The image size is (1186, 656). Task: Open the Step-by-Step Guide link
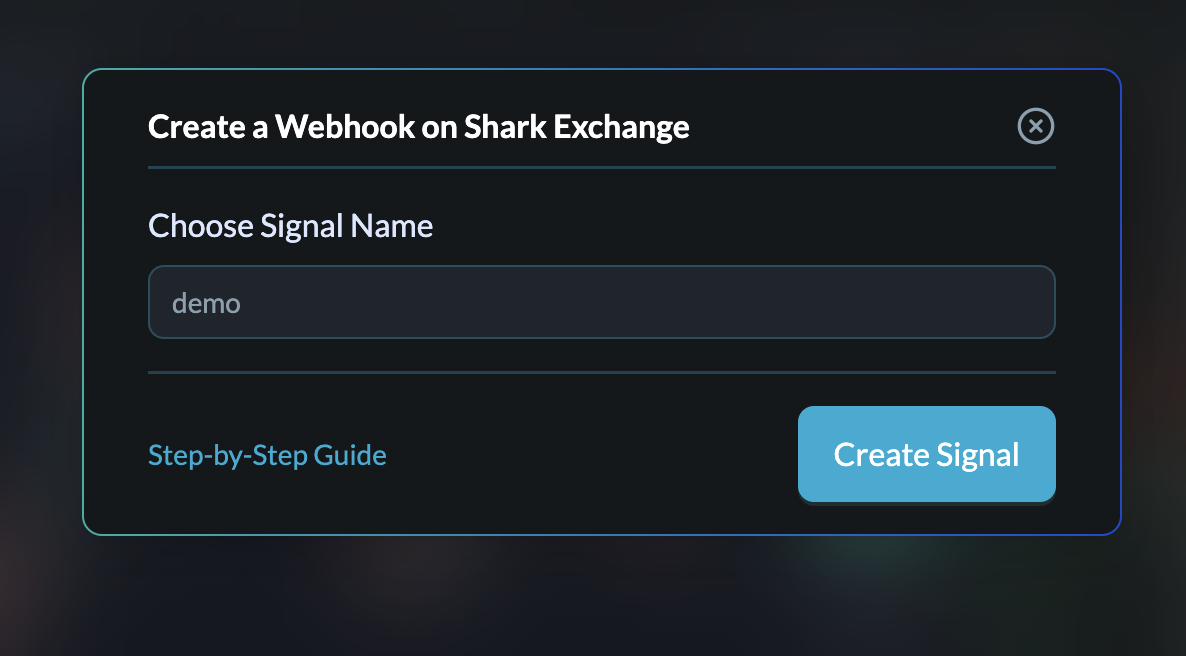click(267, 456)
